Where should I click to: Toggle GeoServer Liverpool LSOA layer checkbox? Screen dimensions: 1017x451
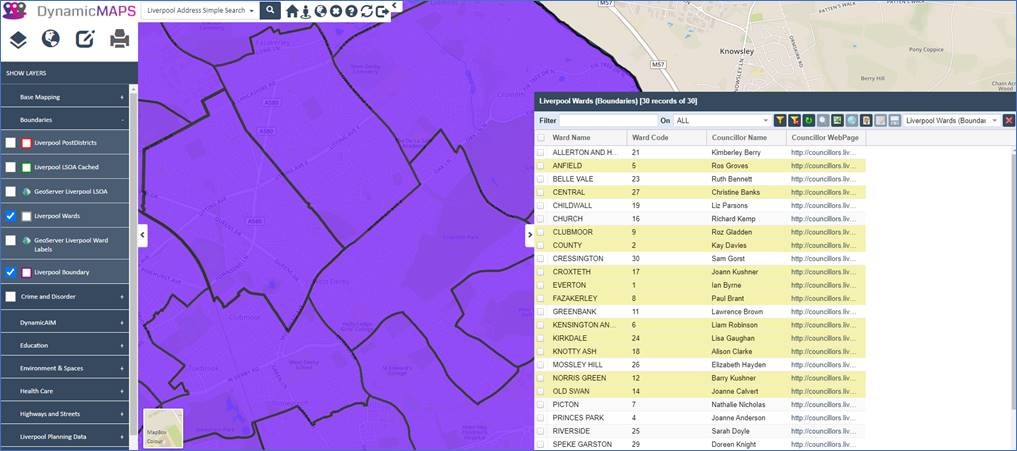10,192
